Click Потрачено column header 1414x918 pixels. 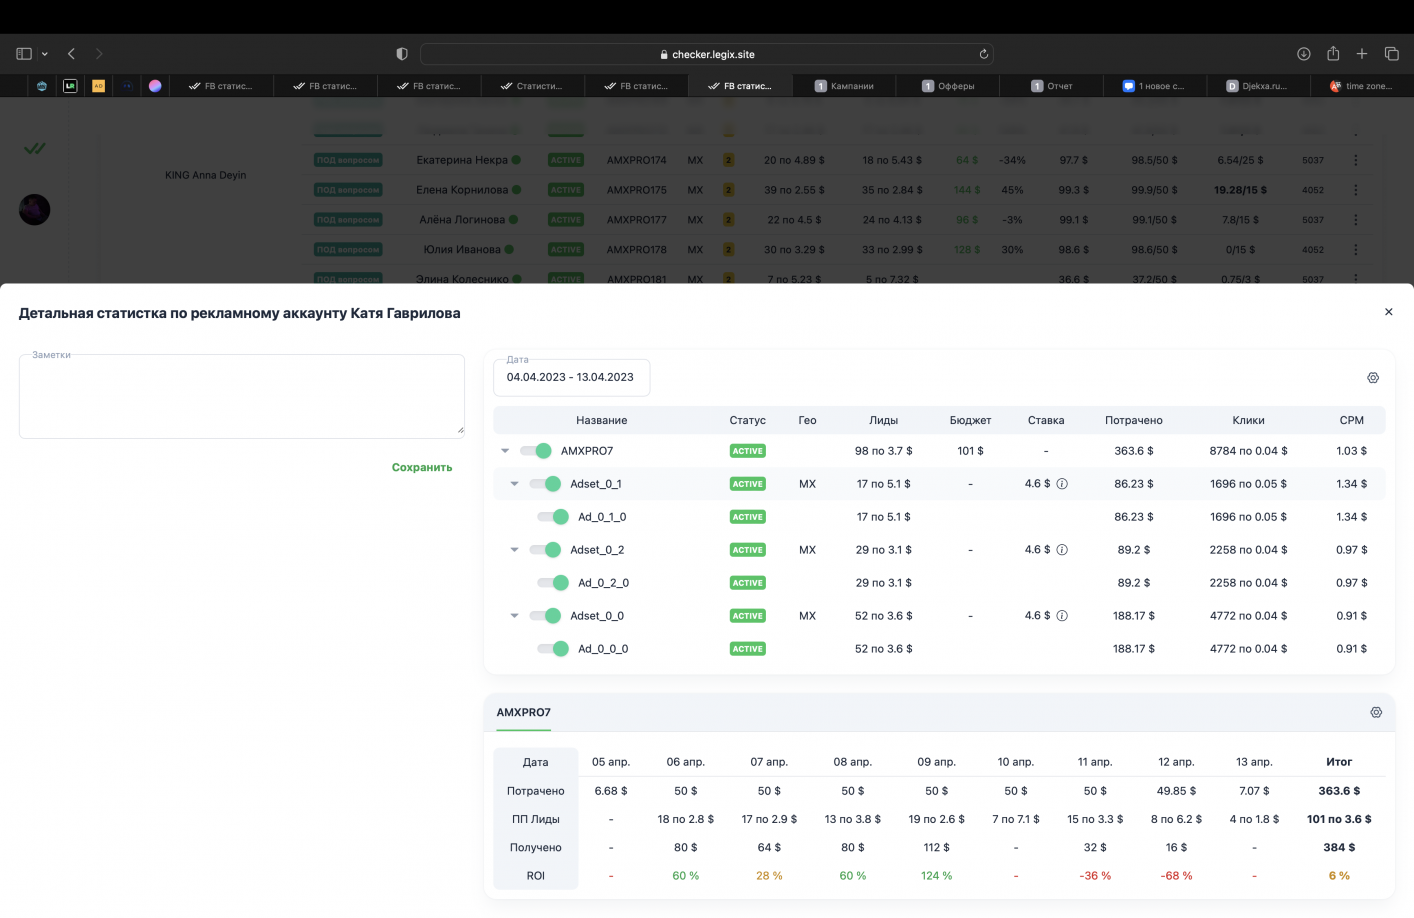1134,420
